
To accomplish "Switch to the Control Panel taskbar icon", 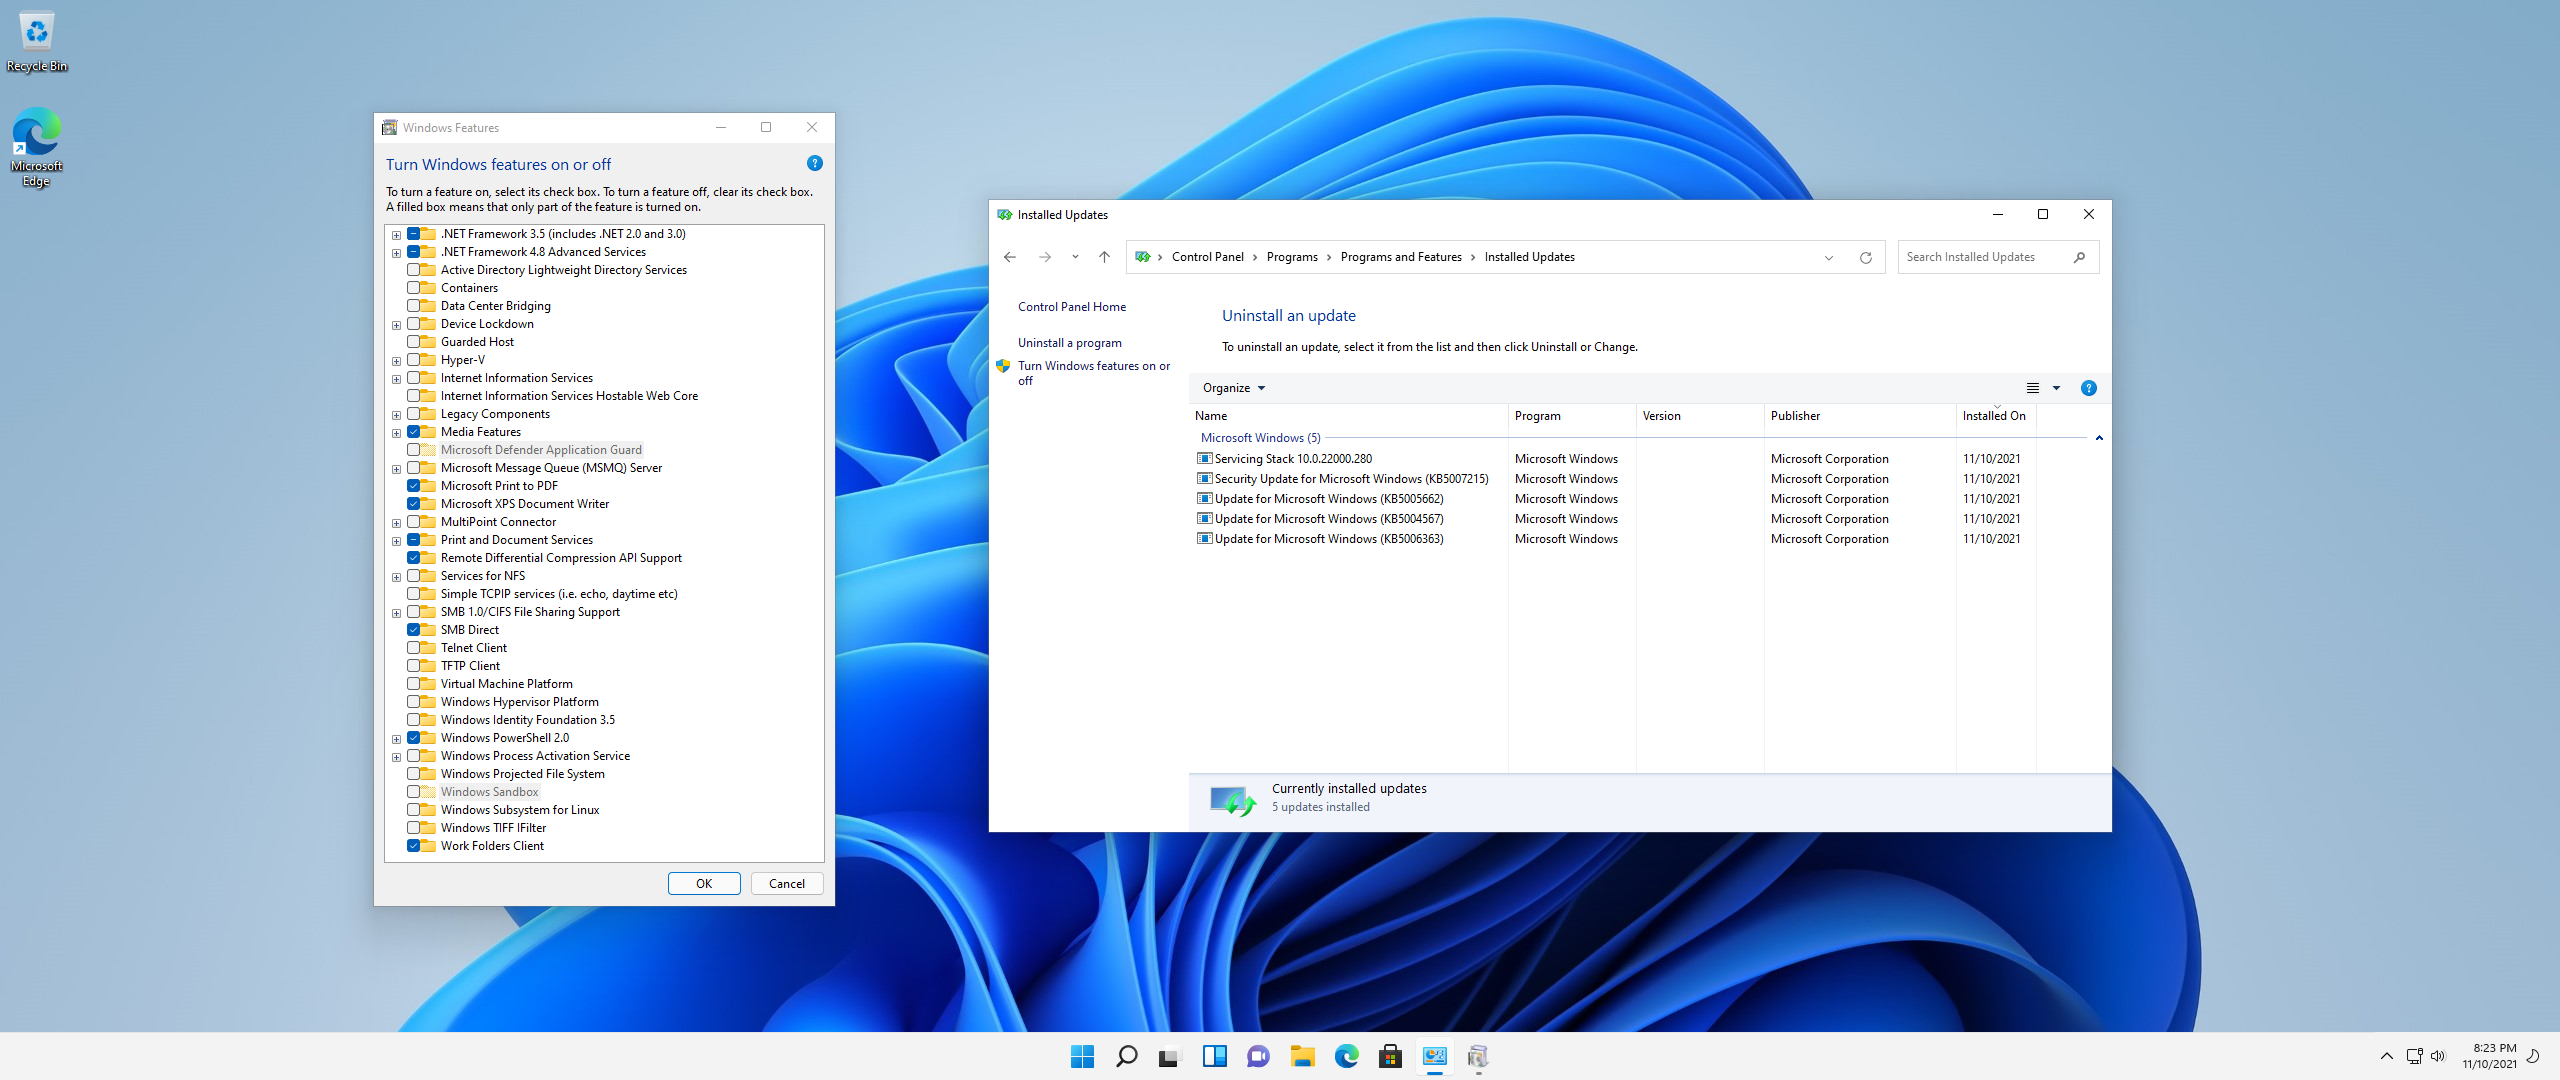I will (1434, 1056).
